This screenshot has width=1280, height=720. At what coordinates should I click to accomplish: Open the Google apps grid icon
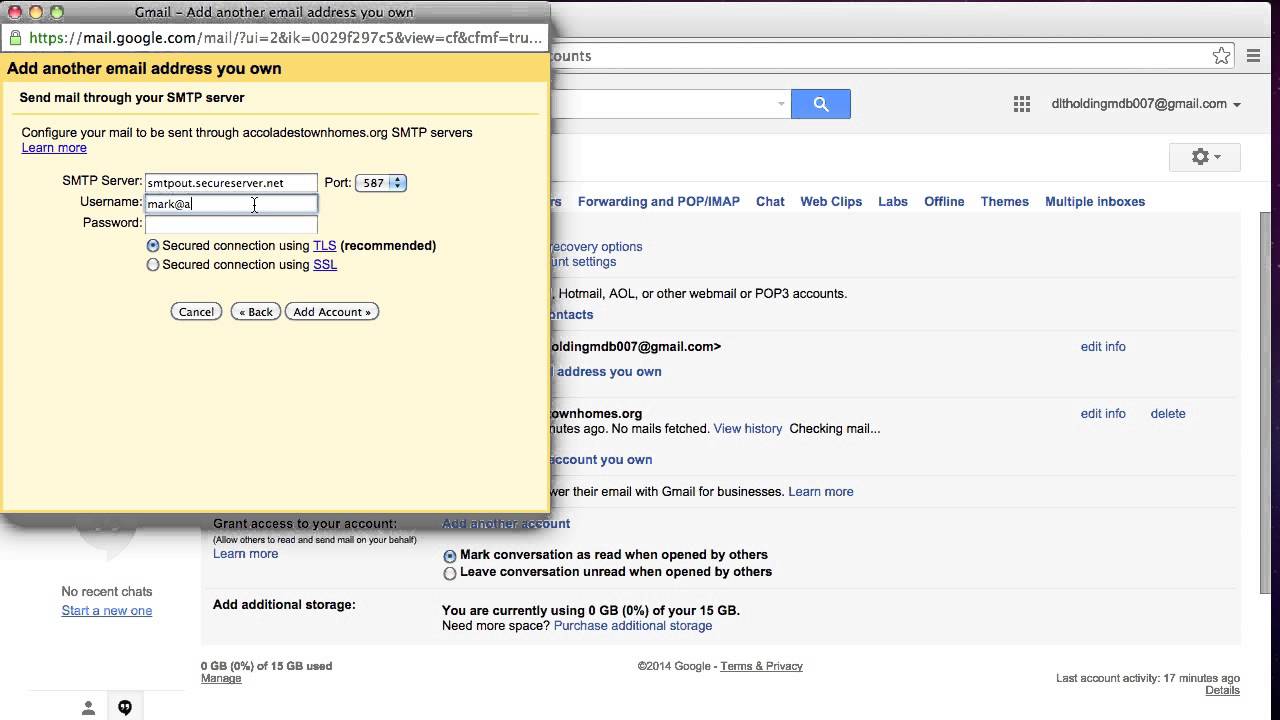1021,104
